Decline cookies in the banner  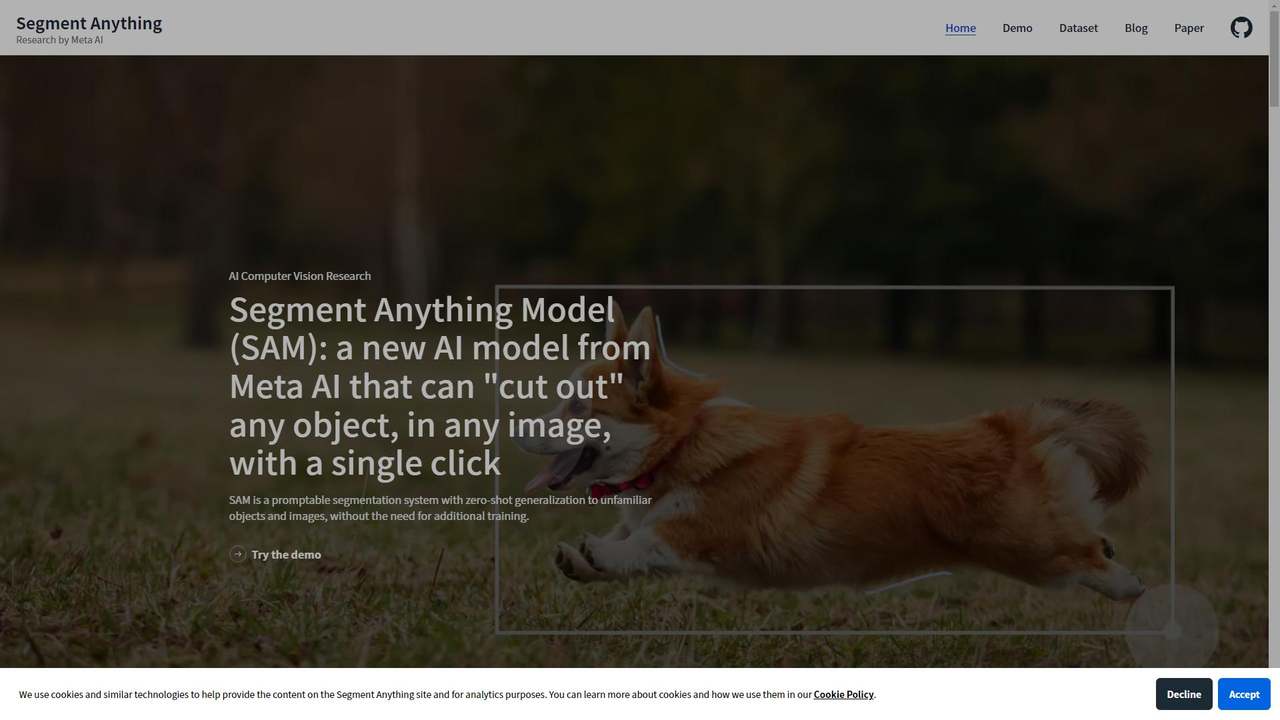1184,694
